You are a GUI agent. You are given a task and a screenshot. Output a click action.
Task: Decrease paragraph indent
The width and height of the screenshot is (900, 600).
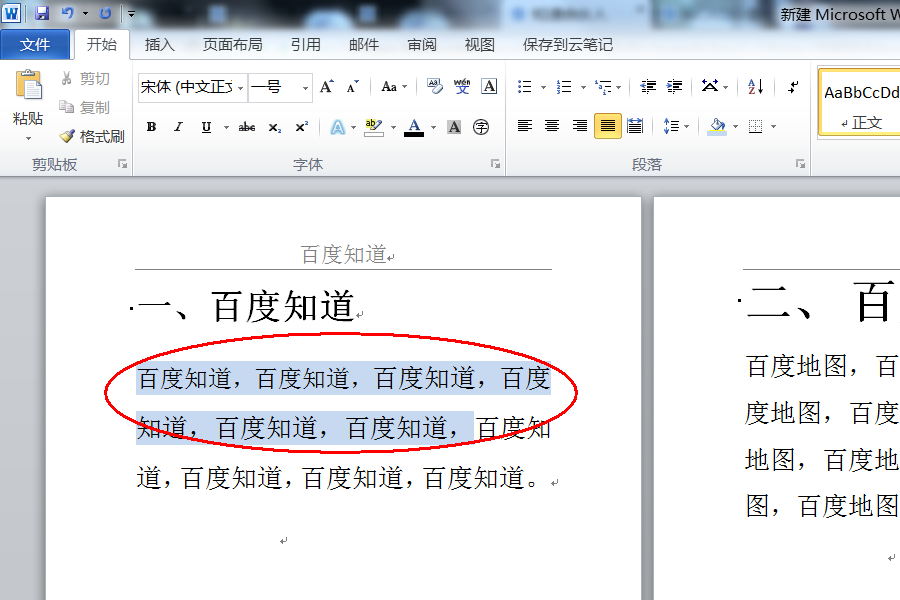click(x=648, y=87)
